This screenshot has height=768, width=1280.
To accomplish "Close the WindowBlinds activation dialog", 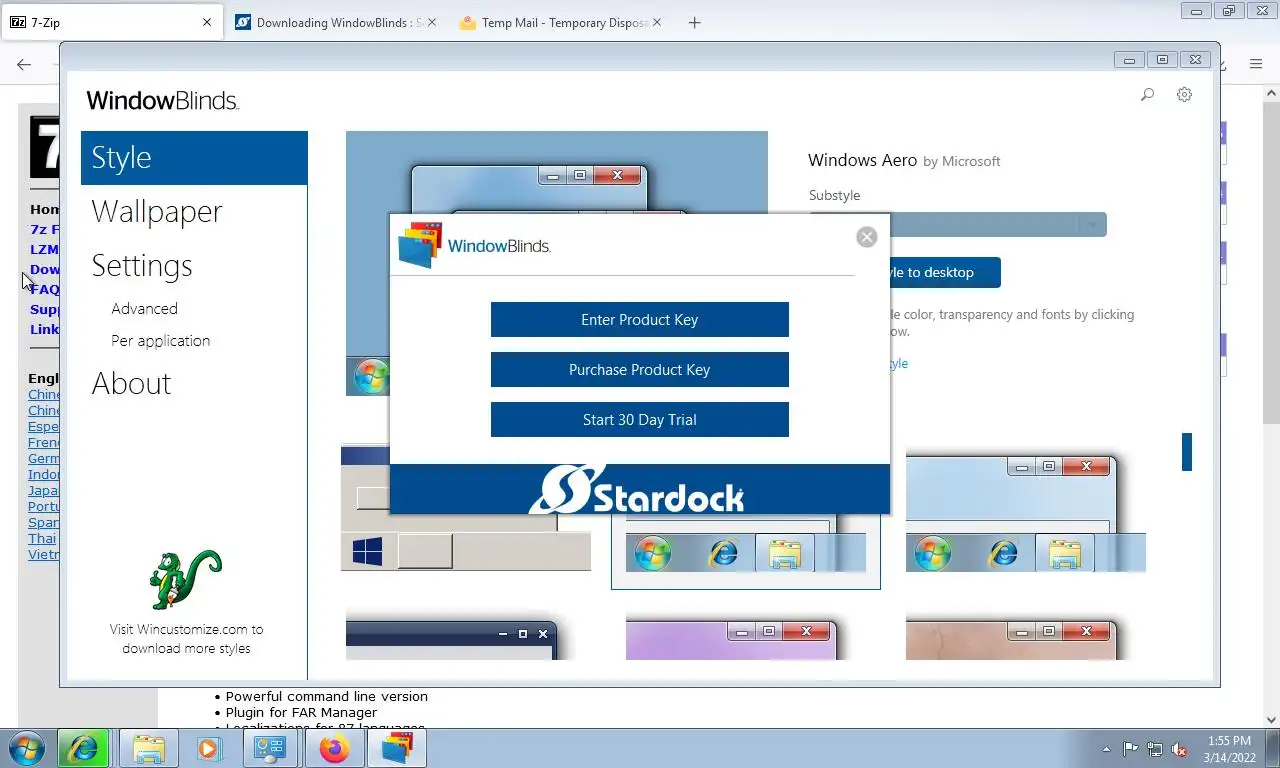I will pos(867,237).
